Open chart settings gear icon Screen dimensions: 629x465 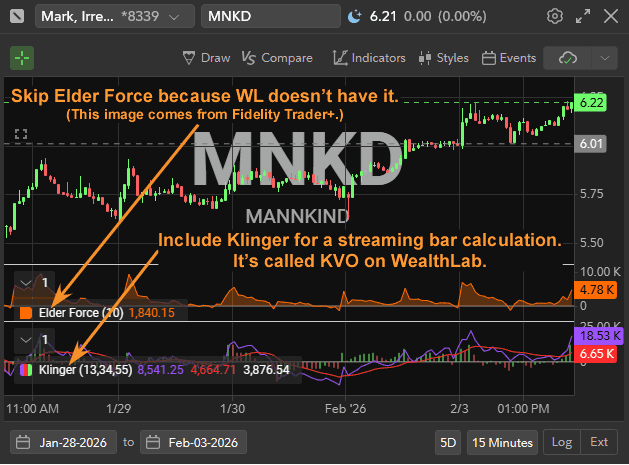pos(555,16)
